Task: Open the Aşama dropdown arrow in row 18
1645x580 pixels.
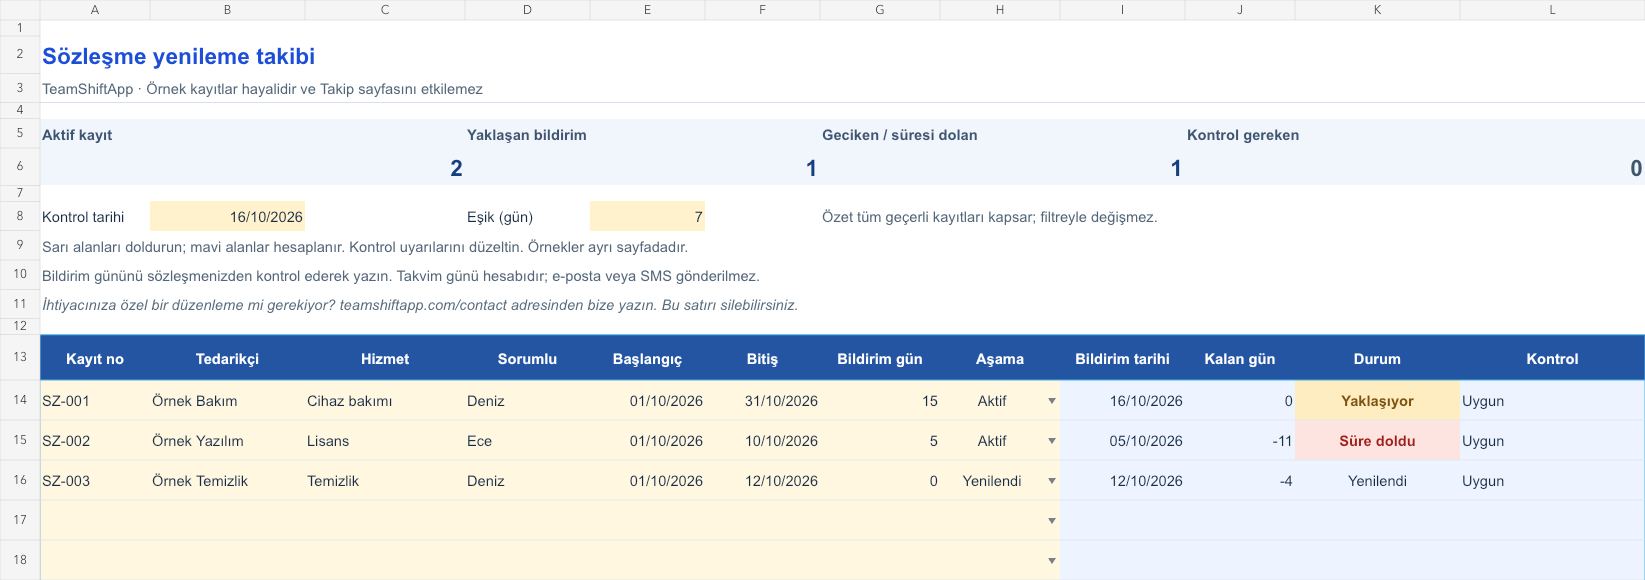Action: point(1051,561)
